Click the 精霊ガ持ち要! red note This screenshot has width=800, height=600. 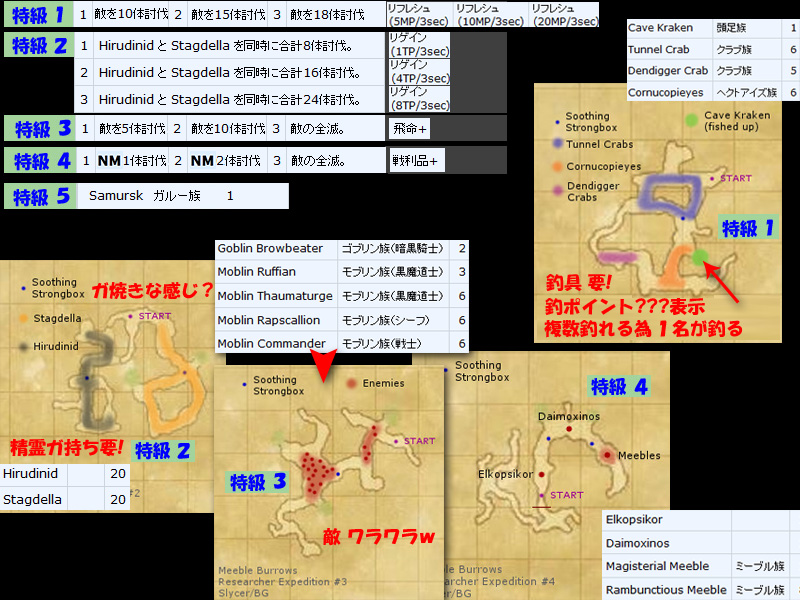(x=67, y=448)
